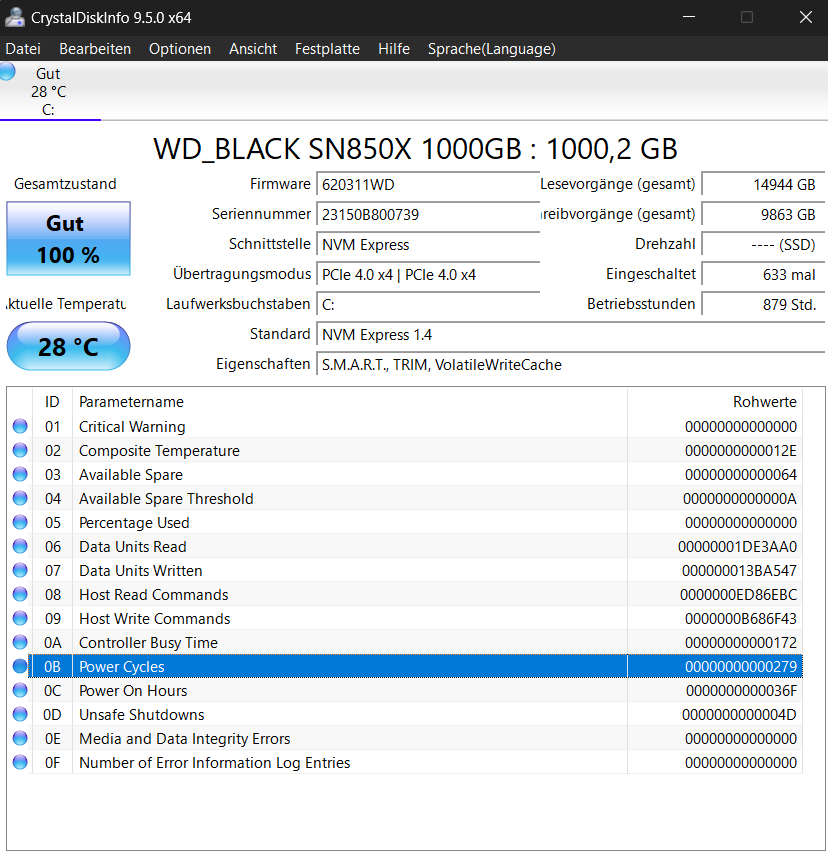Click status orb of Controller Busy Time row
The width and height of the screenshot is (828, 857).
coord(20,642)
